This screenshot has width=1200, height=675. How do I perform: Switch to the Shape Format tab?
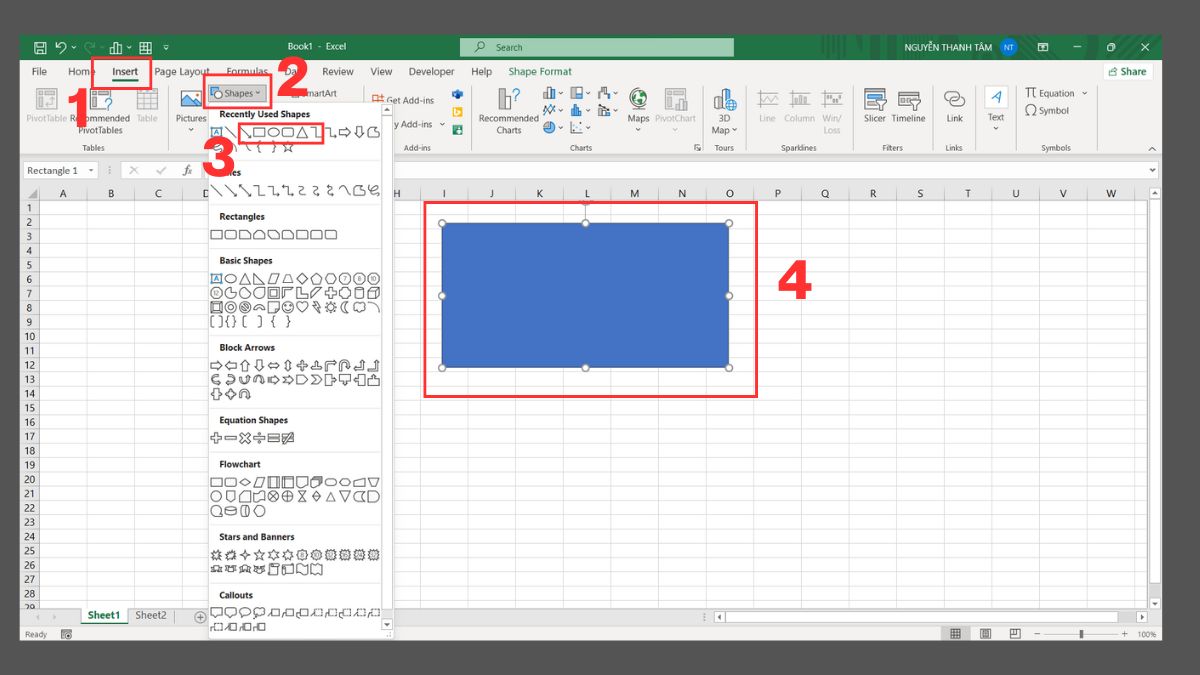540,71
